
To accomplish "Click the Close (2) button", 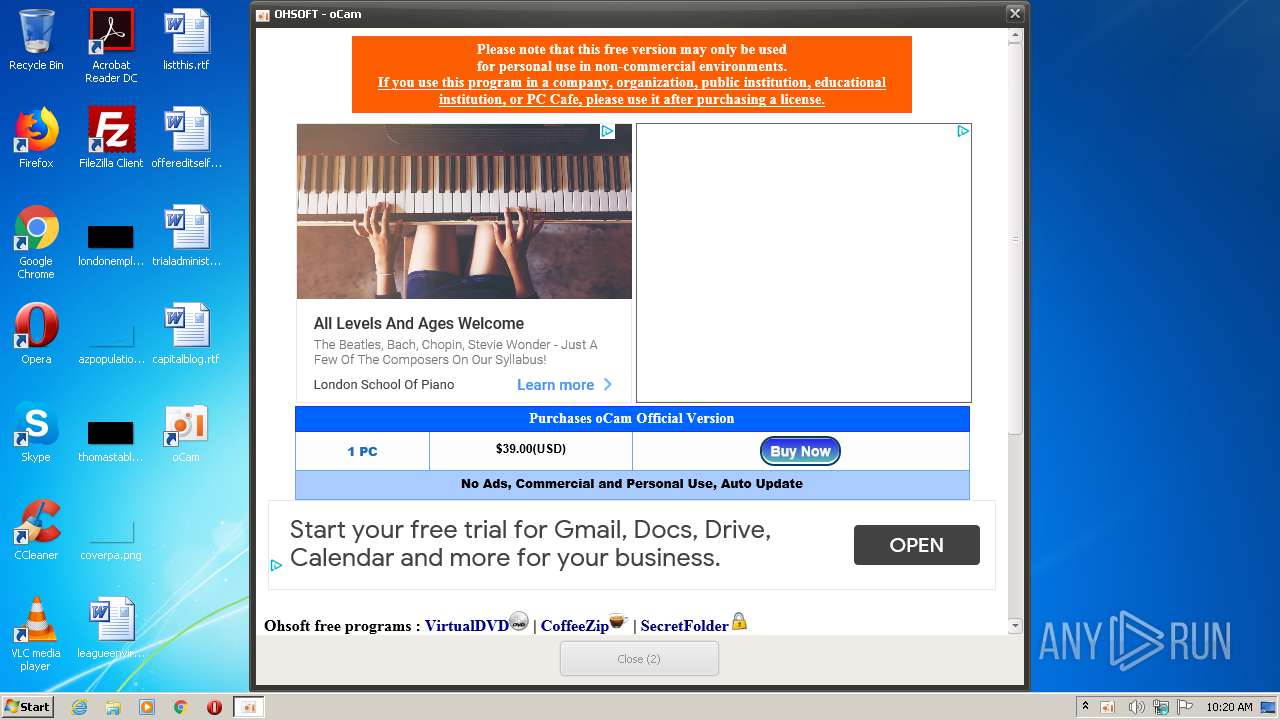I will click(x=639, y=659).
